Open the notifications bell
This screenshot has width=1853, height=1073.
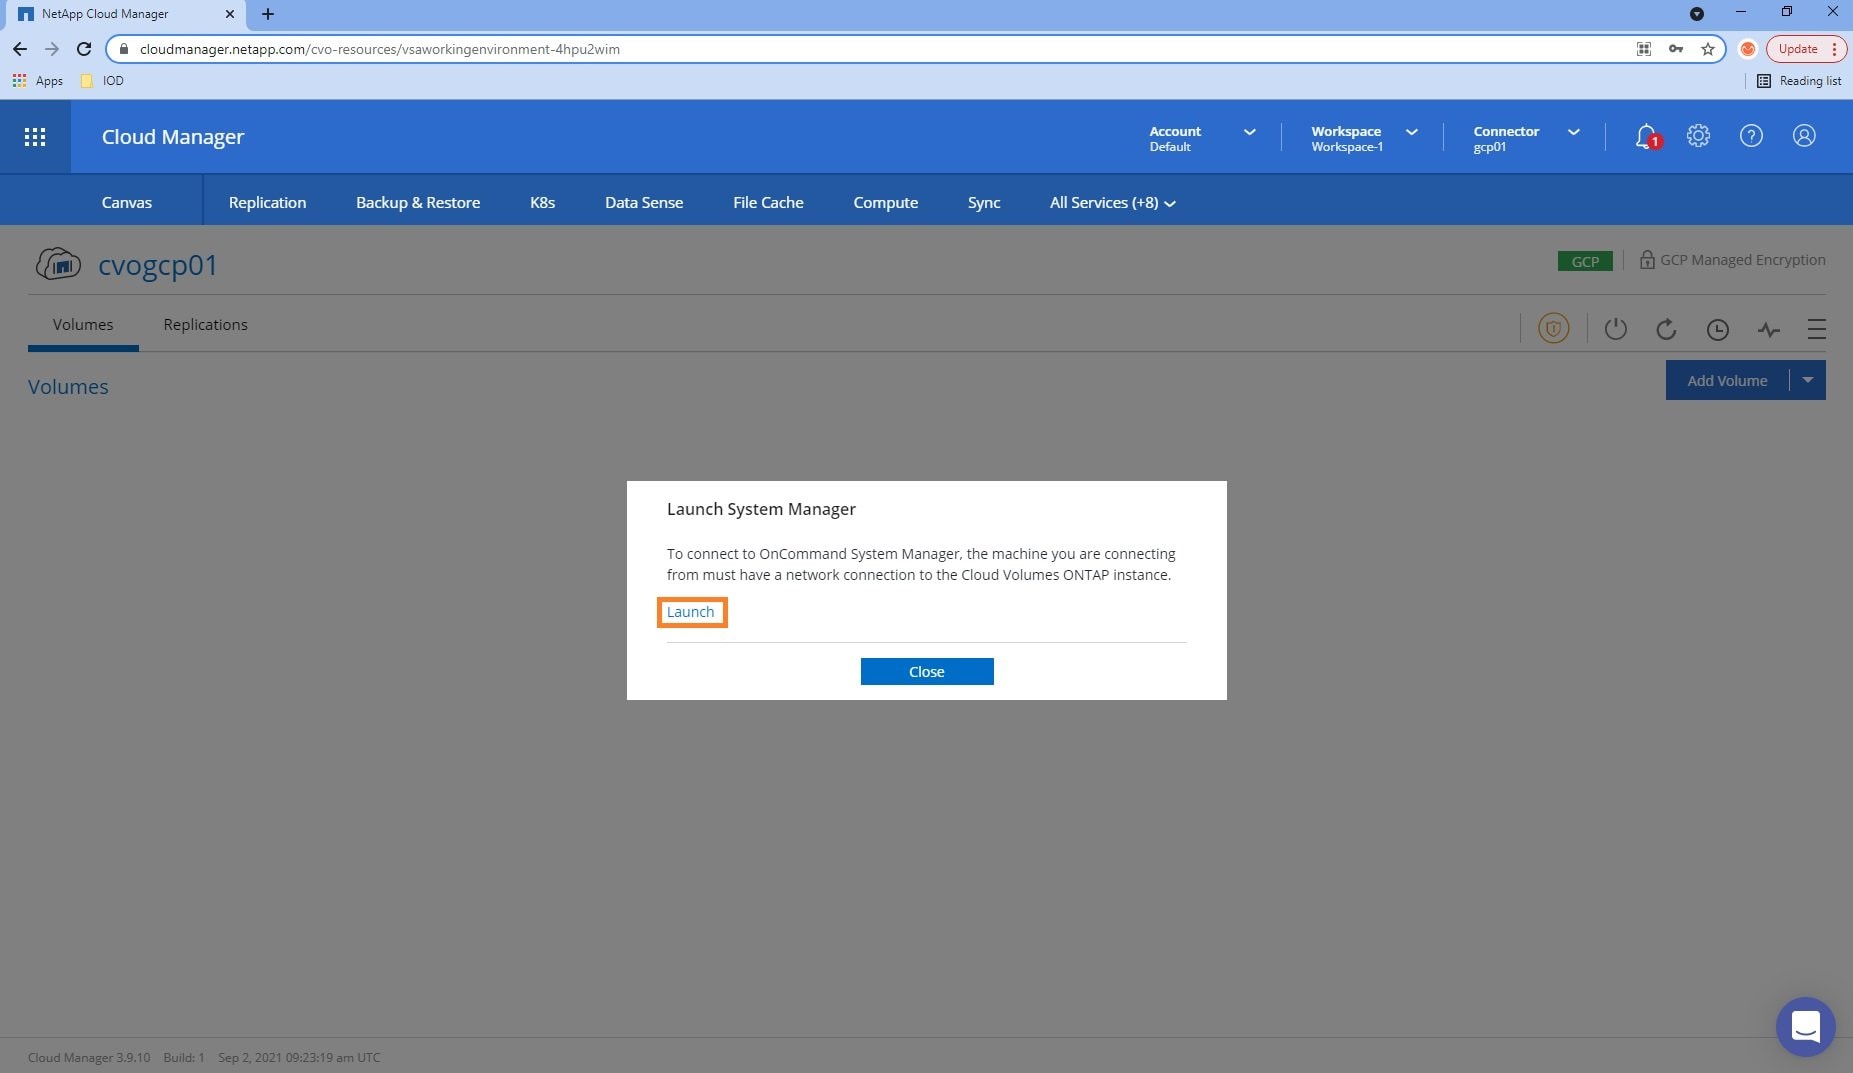pos(1645,136)
